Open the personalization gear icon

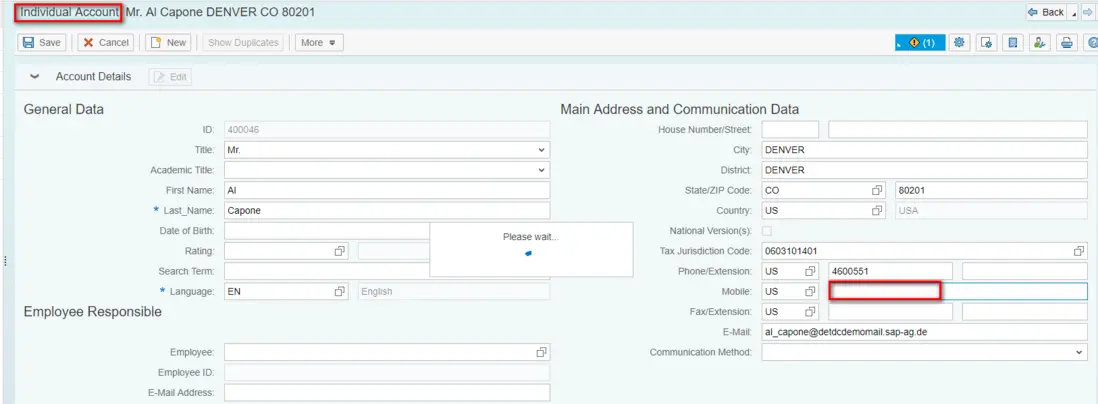click(x=960, y=42)
